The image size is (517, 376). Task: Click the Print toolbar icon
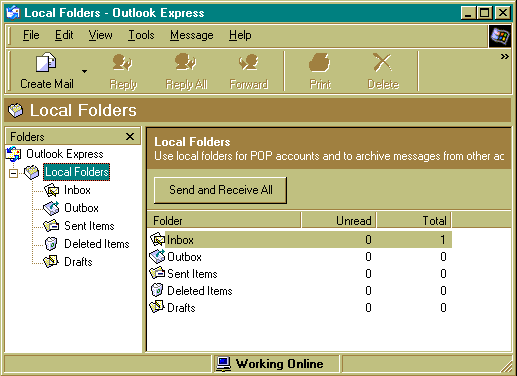click(320, 62)
